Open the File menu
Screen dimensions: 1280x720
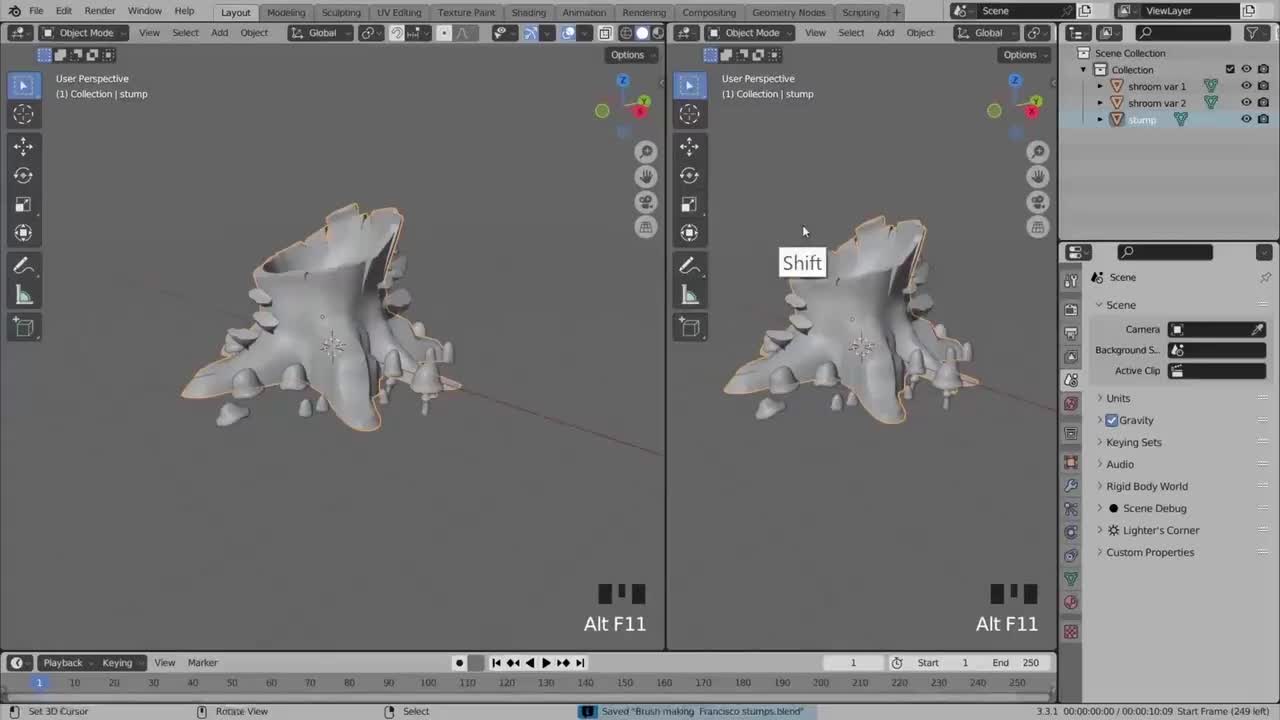[36, 11]
